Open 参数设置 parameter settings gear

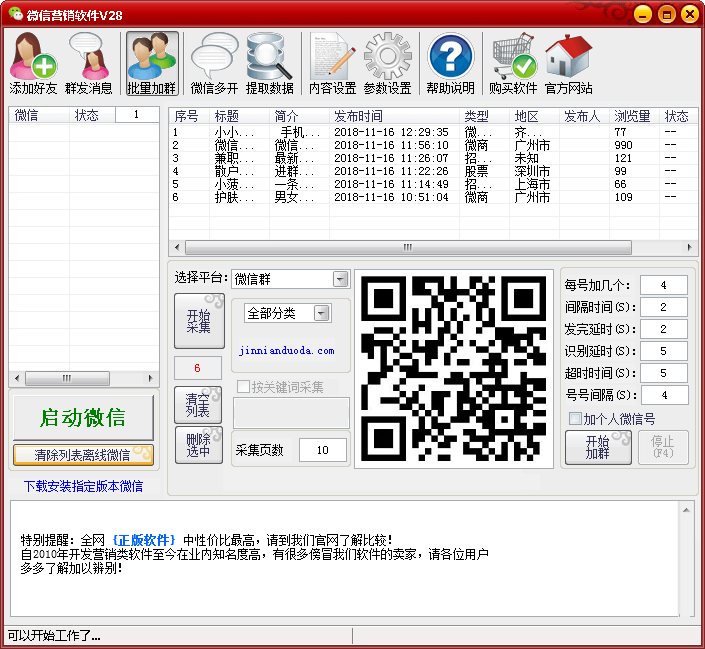[388, 63]
